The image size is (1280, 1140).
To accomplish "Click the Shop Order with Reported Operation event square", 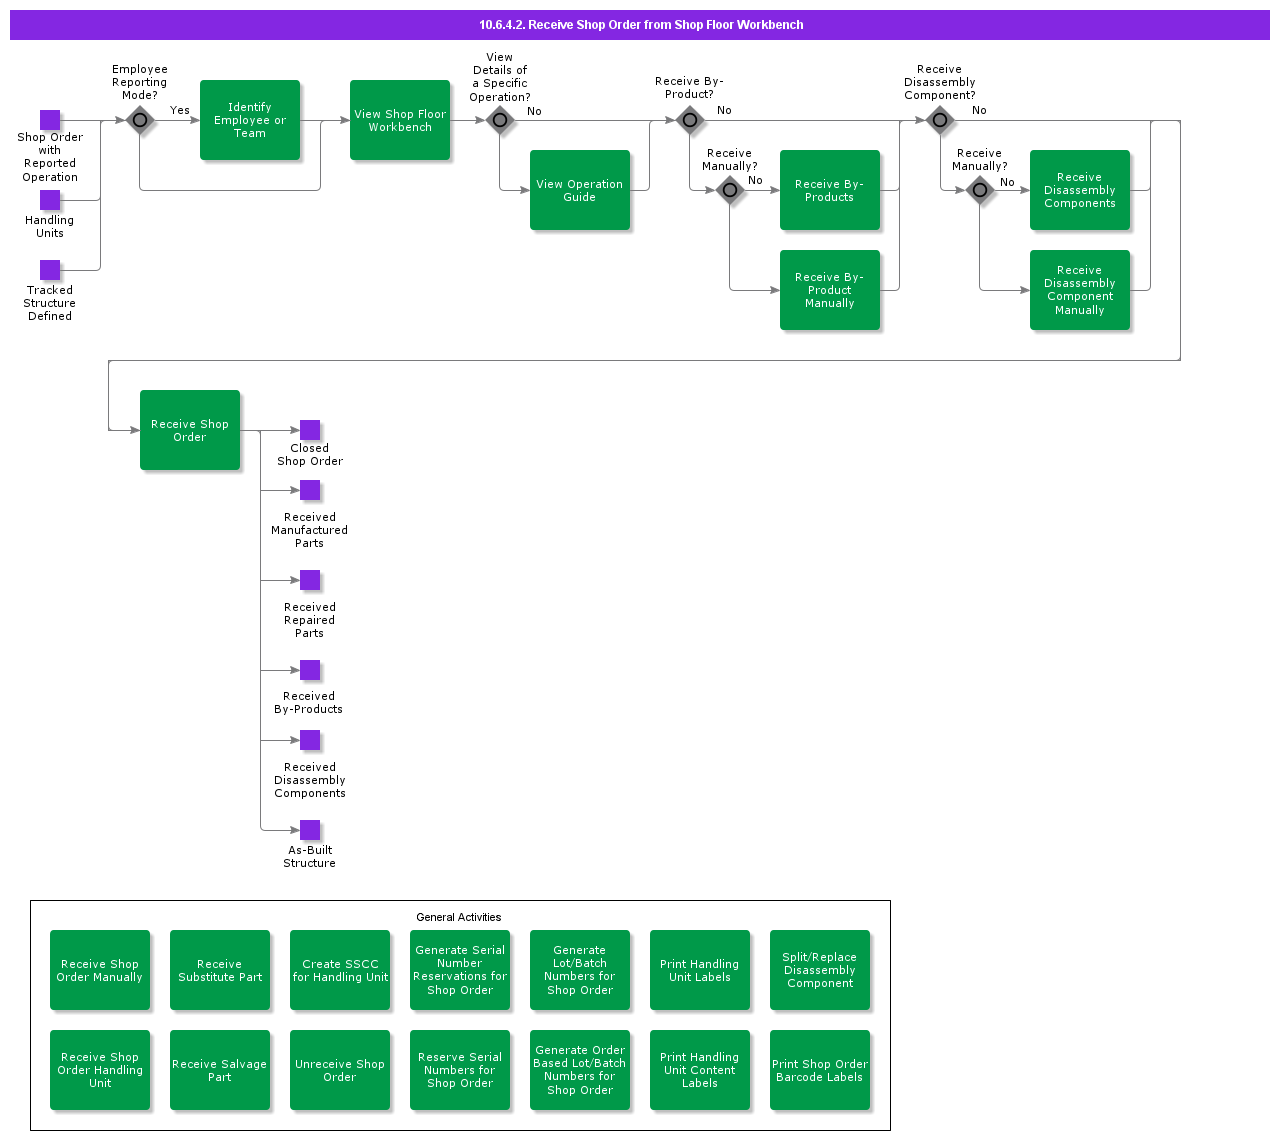I will tap(50, 120).
